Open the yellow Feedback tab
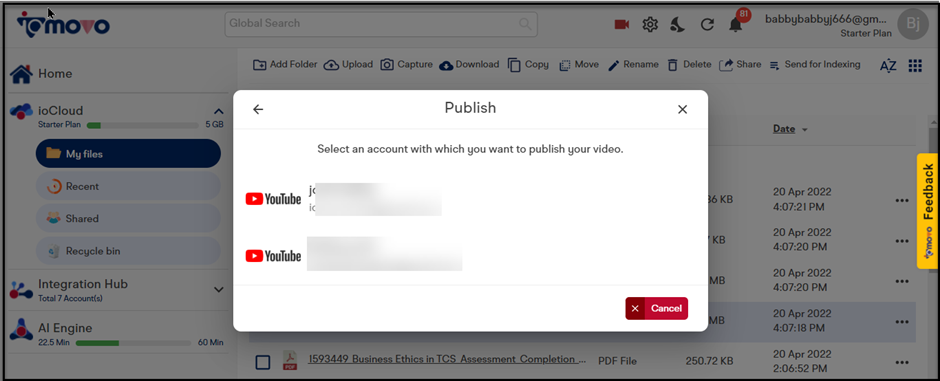 (x=927, y=211)
